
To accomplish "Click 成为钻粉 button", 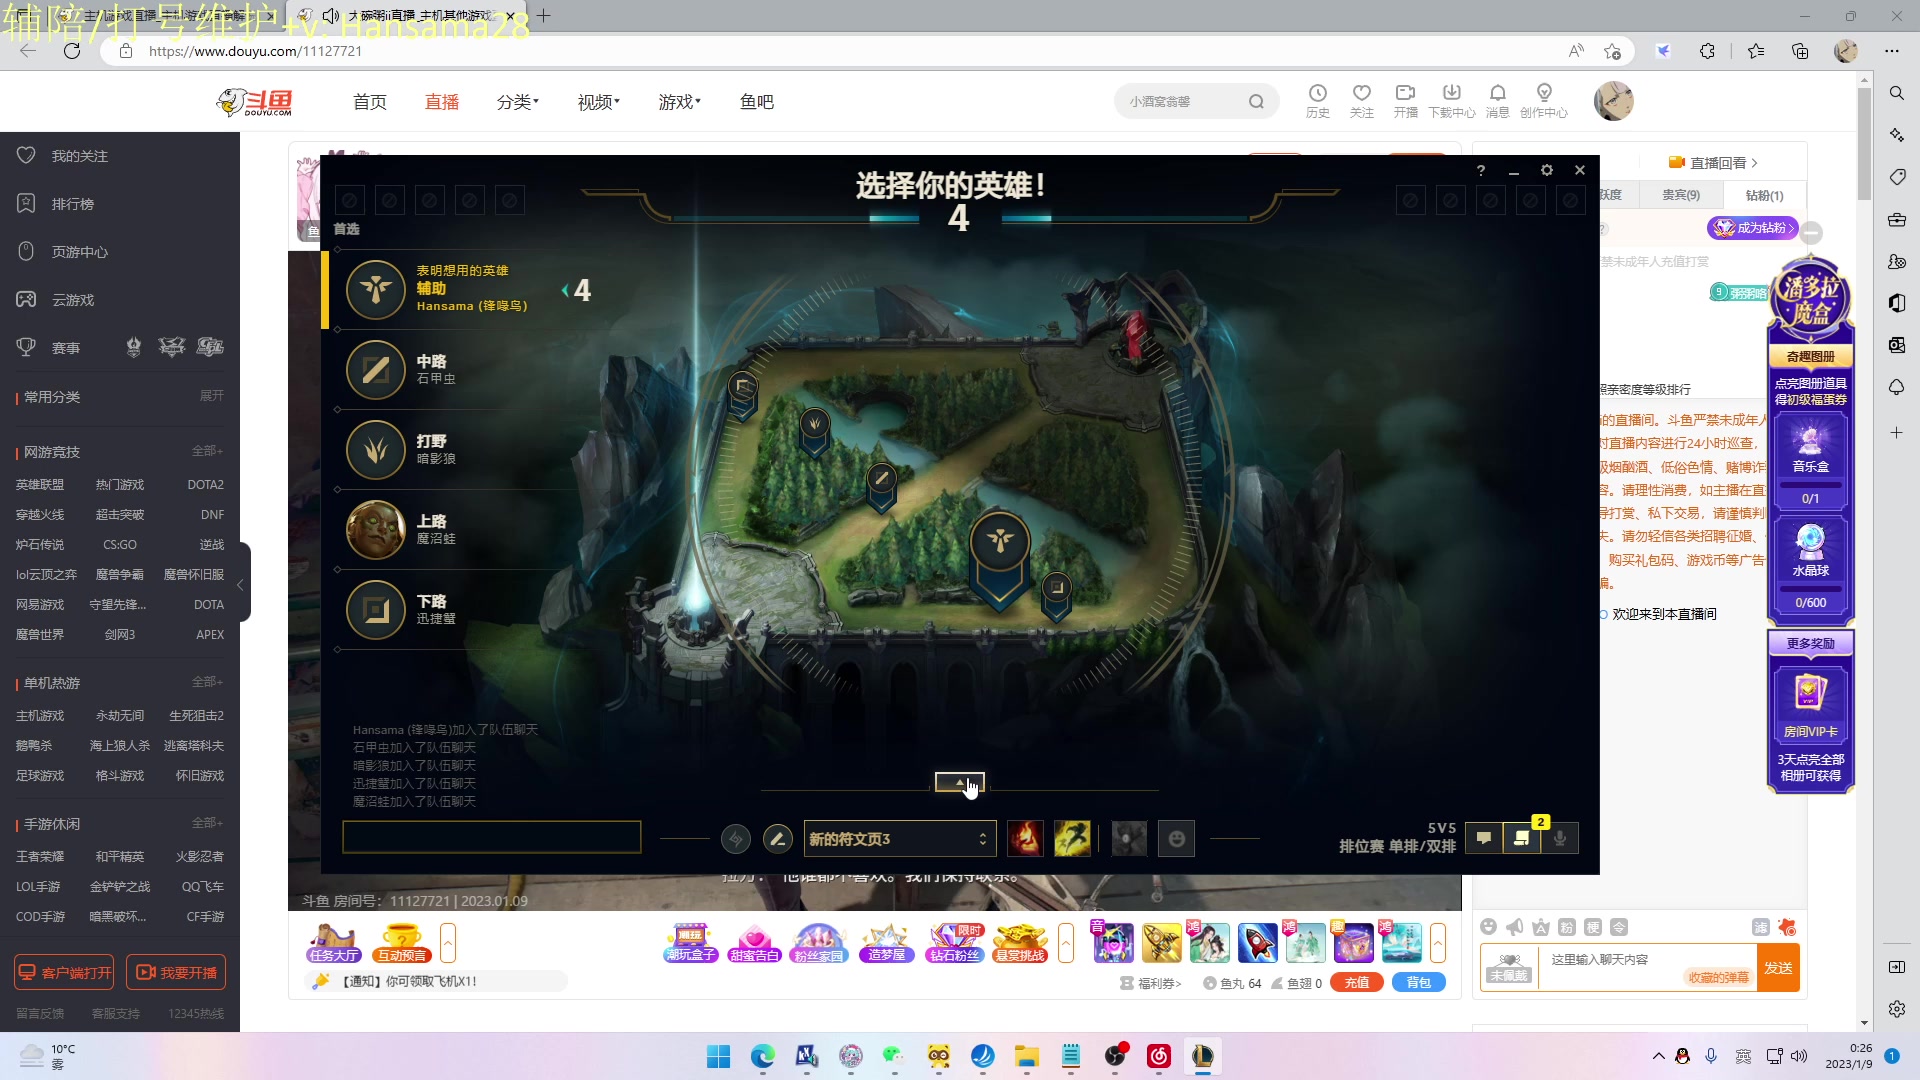I will [1753, 228].
